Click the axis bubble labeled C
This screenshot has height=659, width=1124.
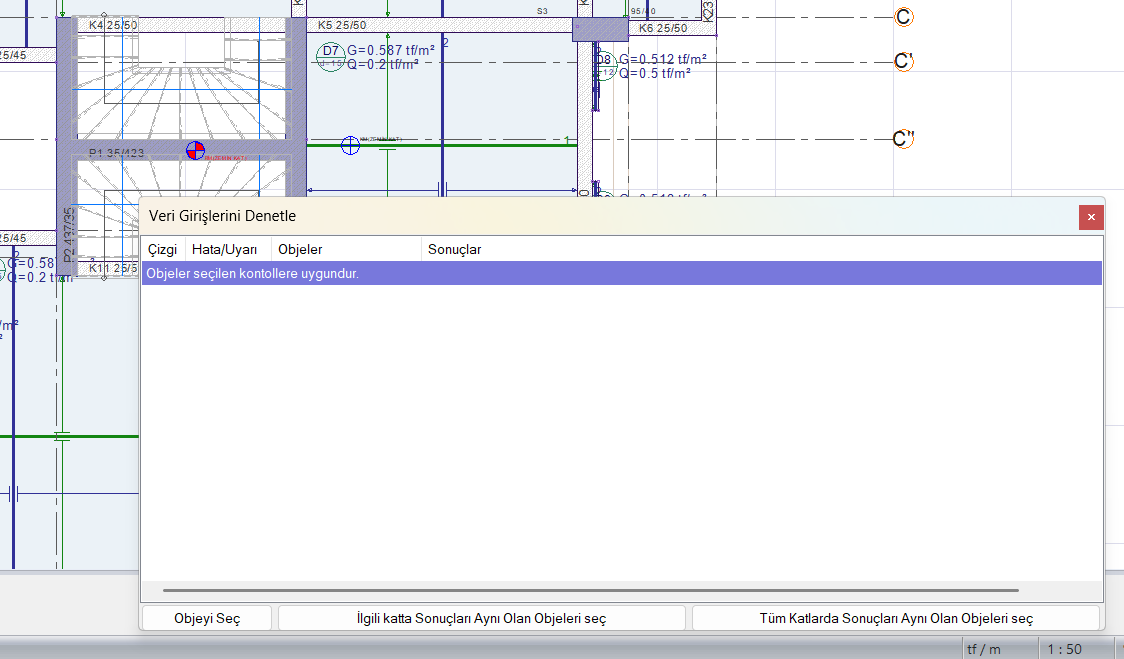[903, 18]
